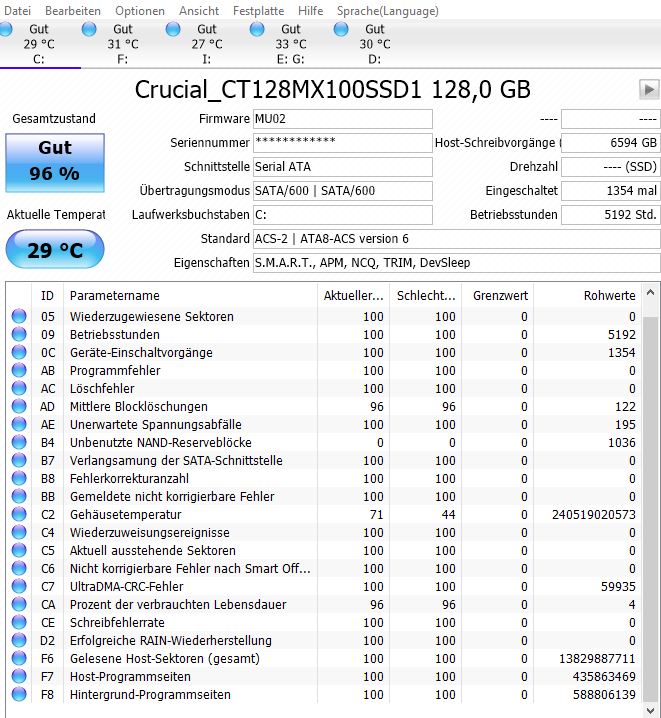Click the Rohwerte column header
This screenshot has width=661, height=718.
click(588, 296)
